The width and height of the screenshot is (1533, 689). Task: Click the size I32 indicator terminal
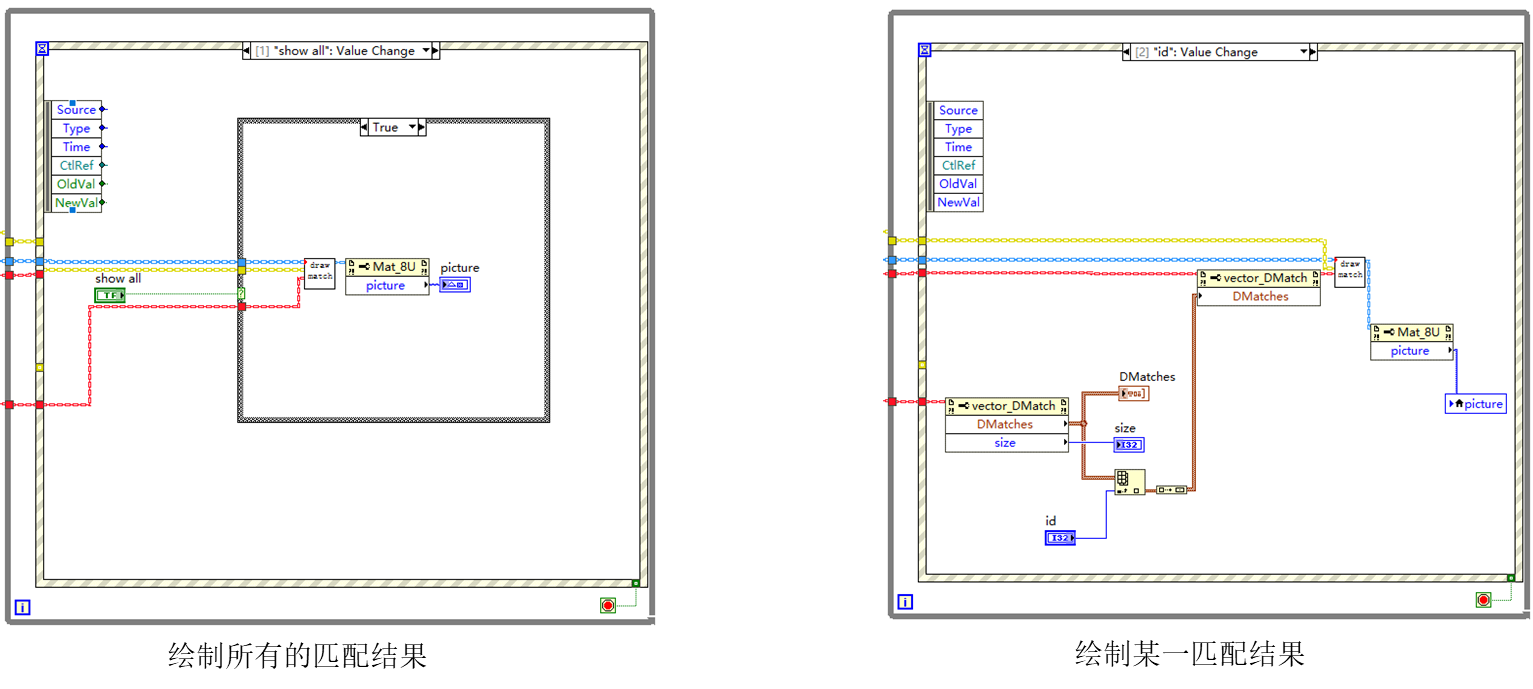1127,445
